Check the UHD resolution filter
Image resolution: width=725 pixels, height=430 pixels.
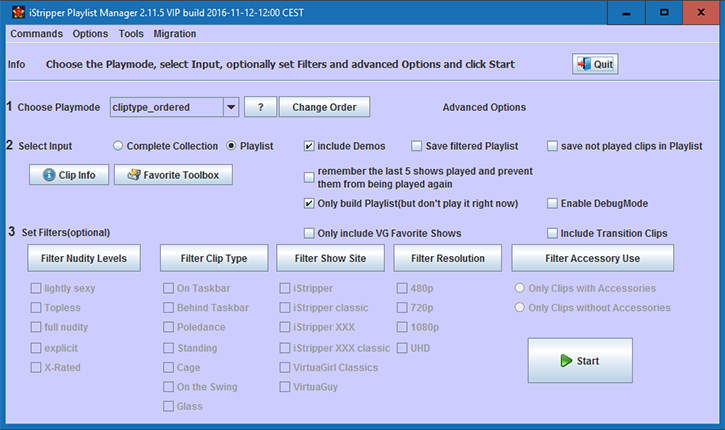[402, 348]
